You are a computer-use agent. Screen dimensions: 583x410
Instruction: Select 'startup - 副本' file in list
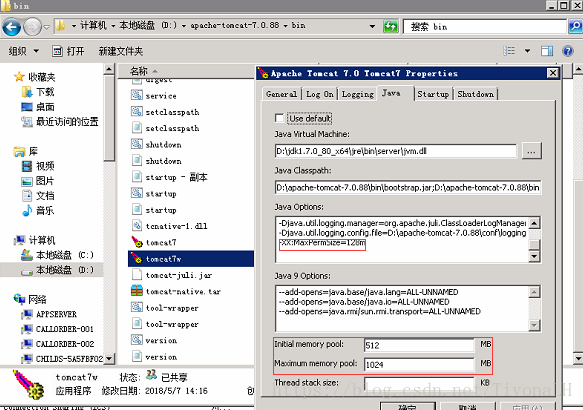(169, 177)
